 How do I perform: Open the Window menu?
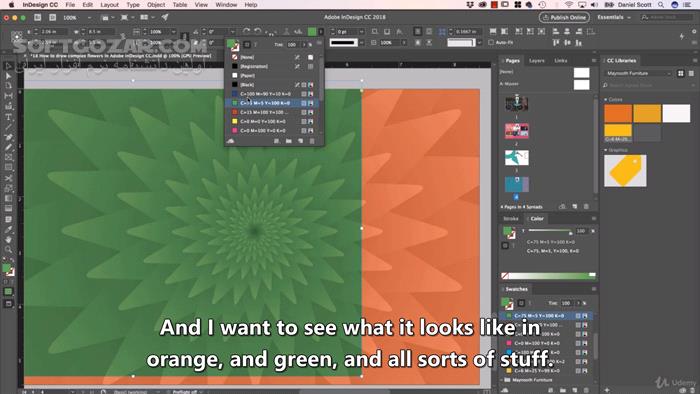[x=226, y=5]
